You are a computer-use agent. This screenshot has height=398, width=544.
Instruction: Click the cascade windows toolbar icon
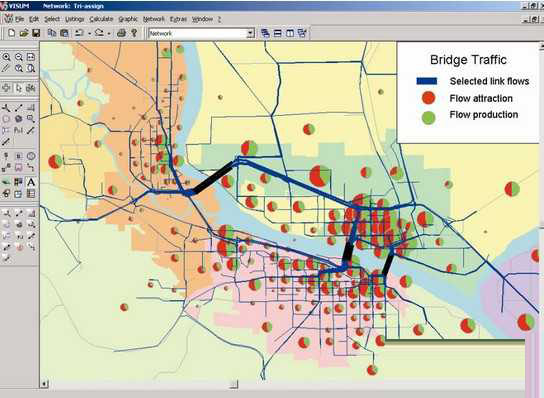pyautogui.click(x=265, y=33)
